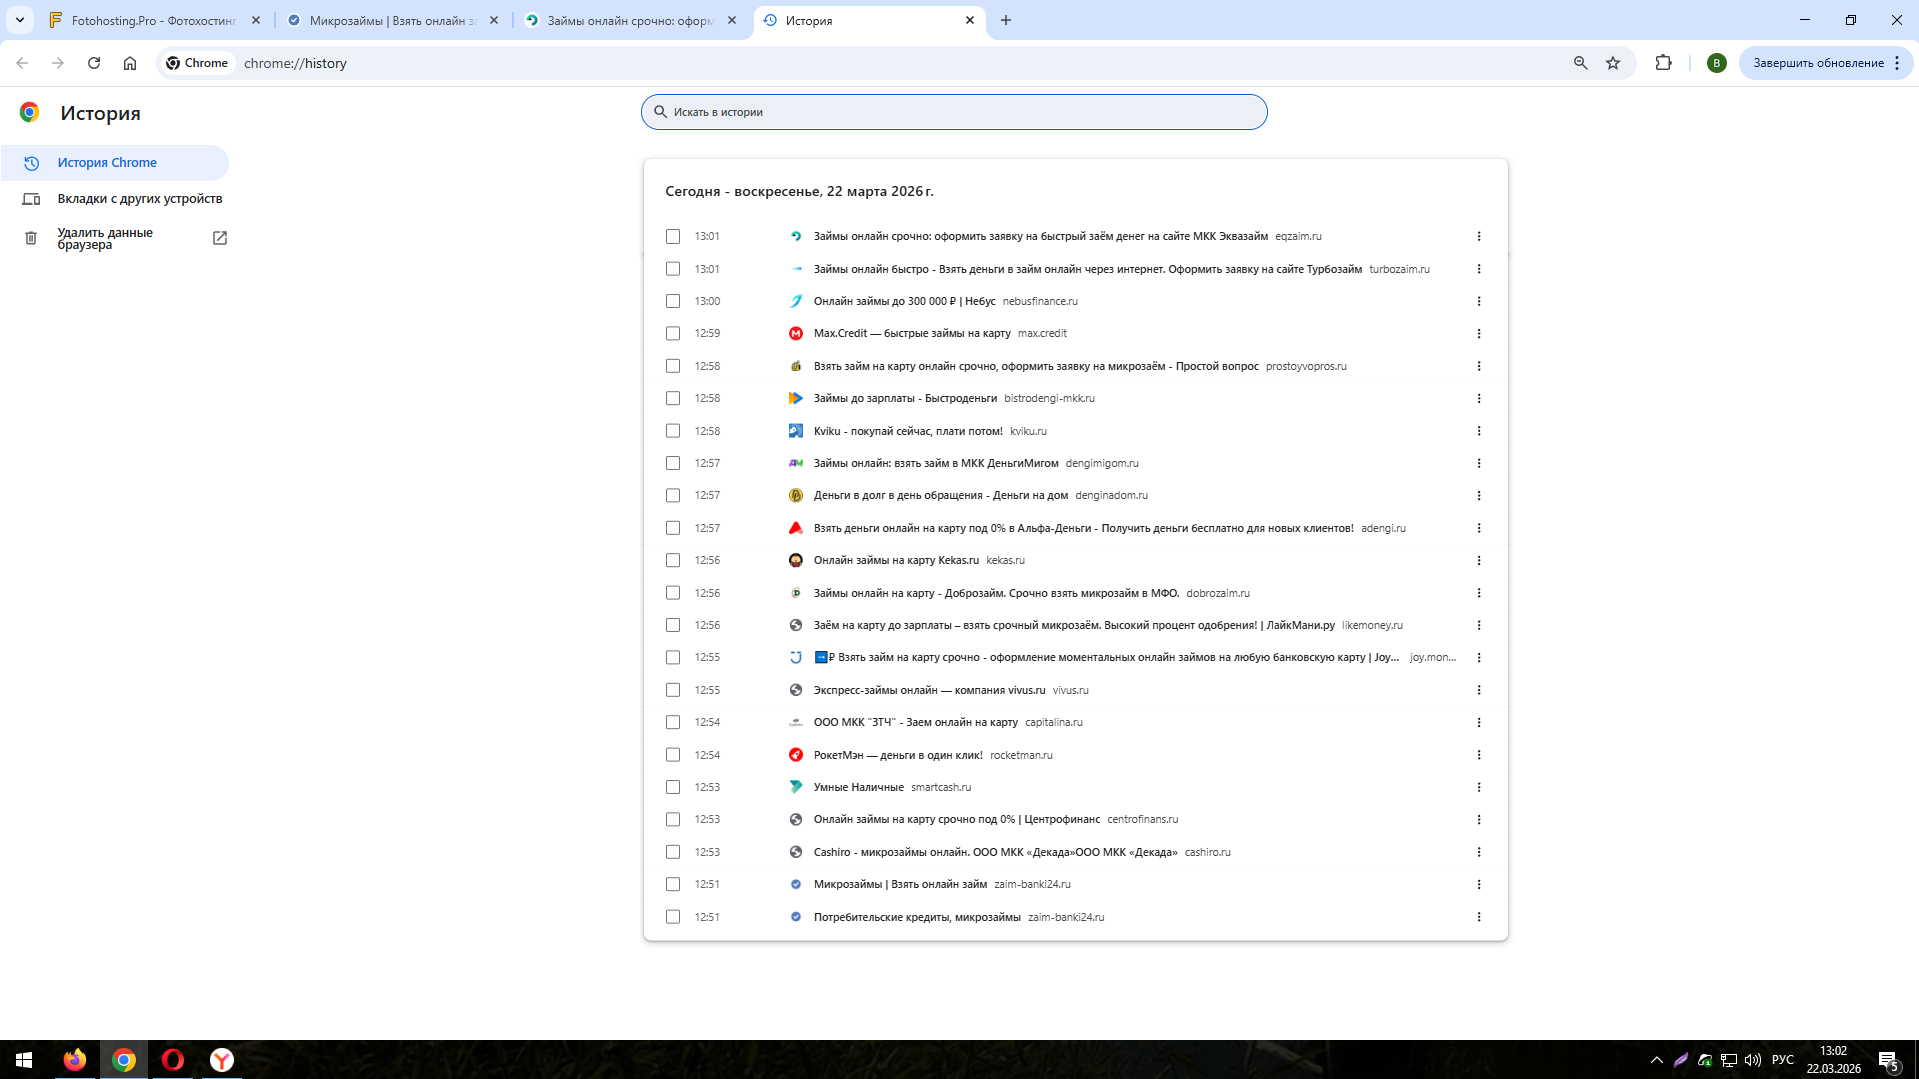Click the dengimigom.ru favicon
Screen dimensions: 1919x1079
coord(796,463)
